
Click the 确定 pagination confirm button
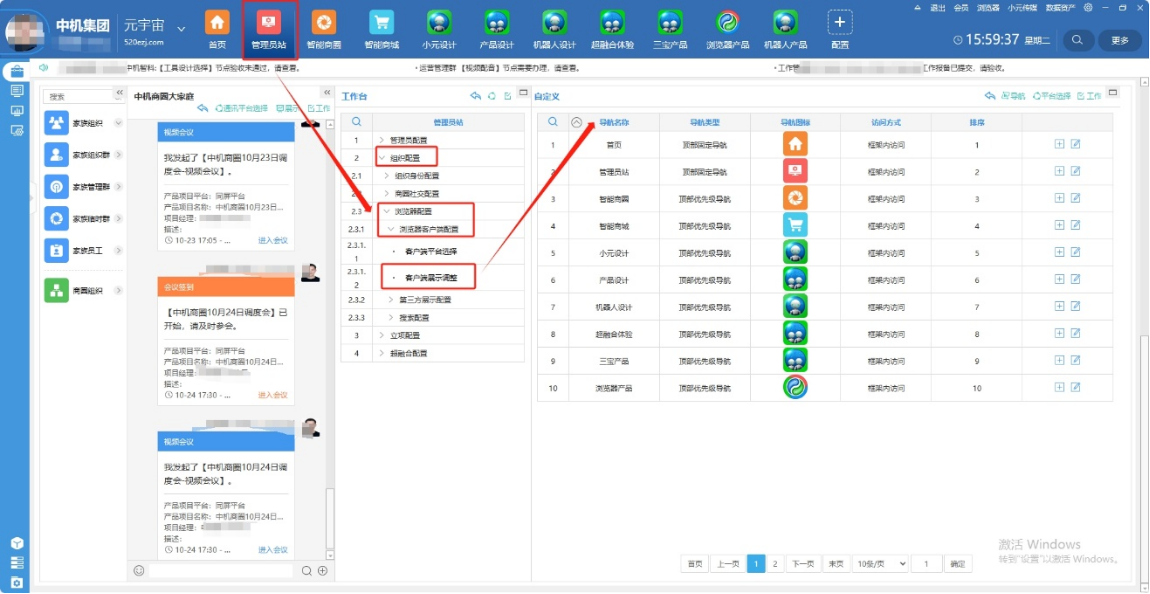(x=958, y=563)
